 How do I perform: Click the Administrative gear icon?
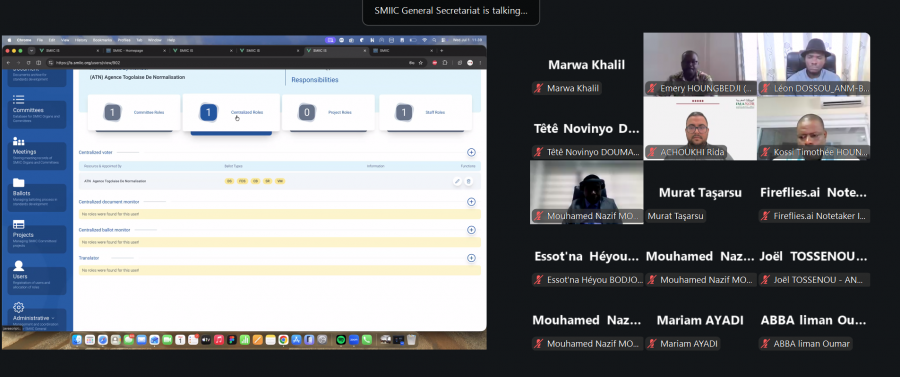(18, 308)
